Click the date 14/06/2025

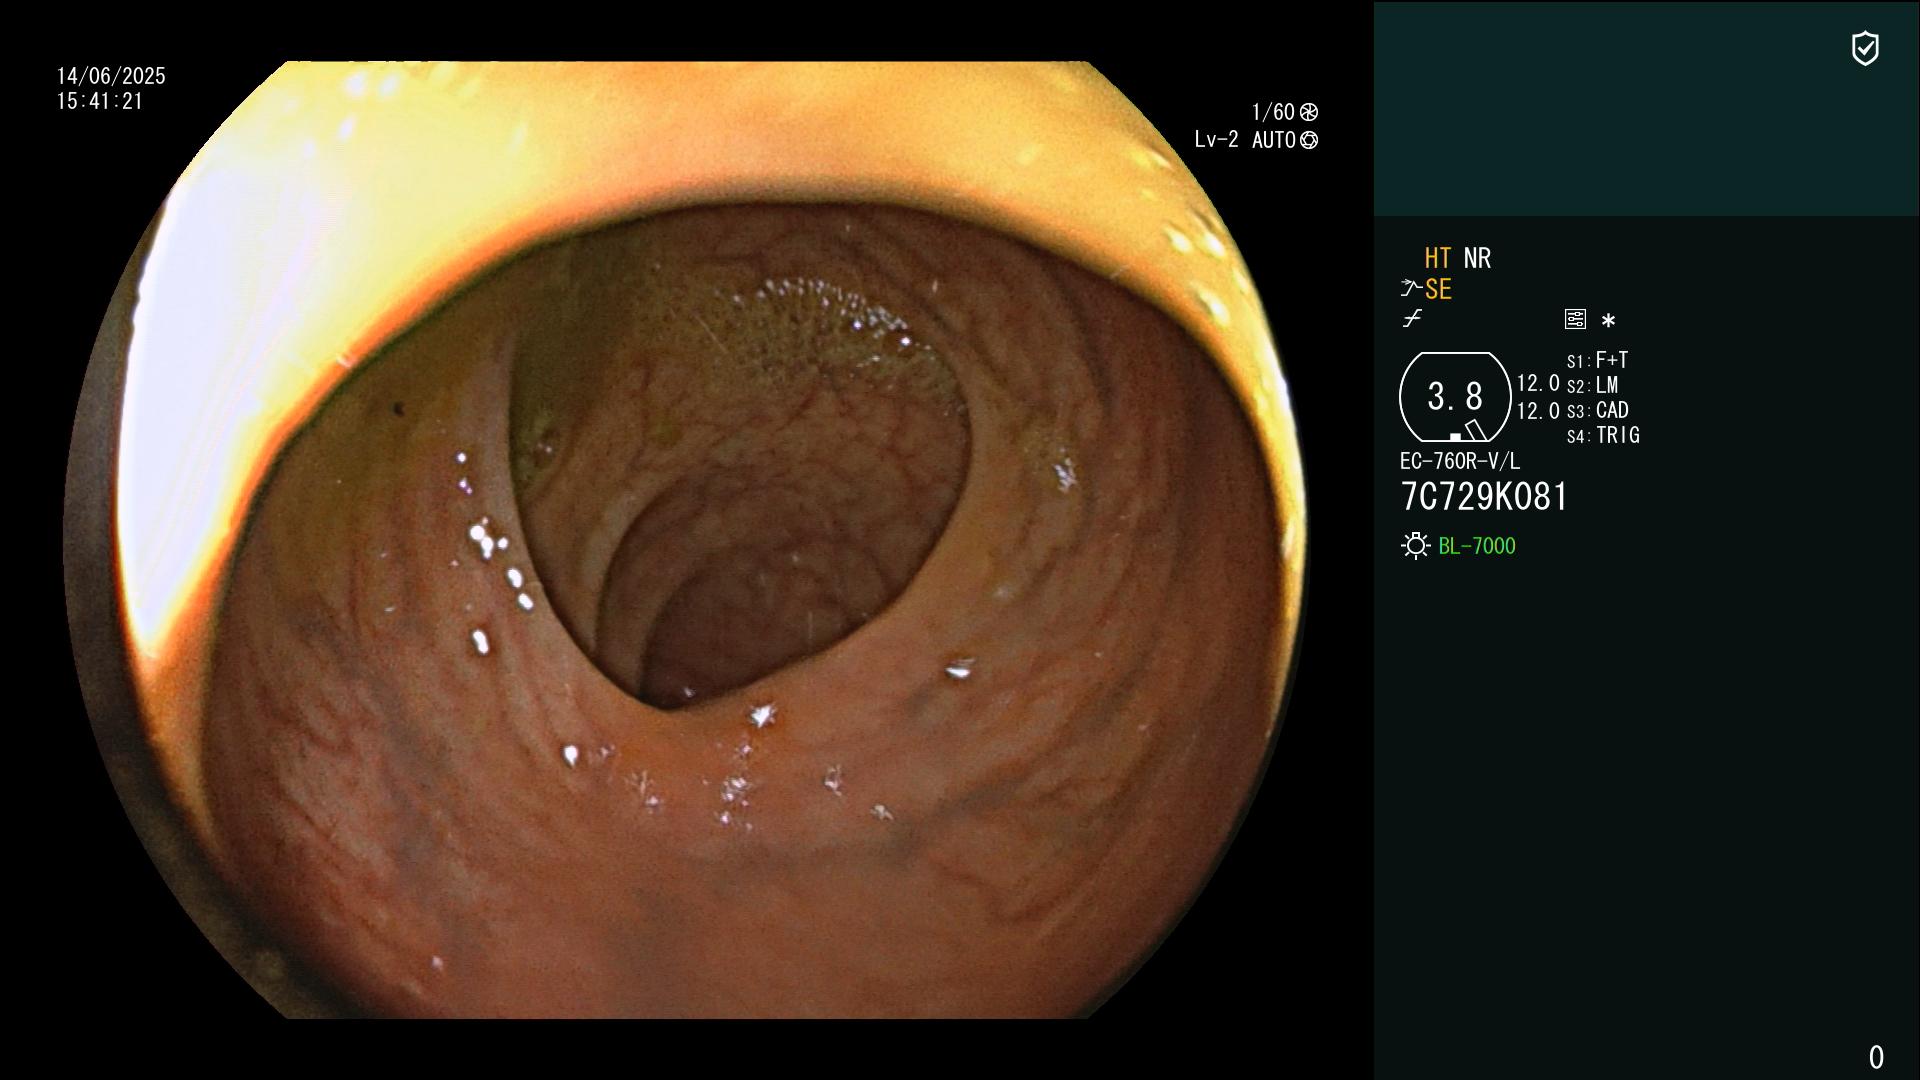tap(111, 76)
